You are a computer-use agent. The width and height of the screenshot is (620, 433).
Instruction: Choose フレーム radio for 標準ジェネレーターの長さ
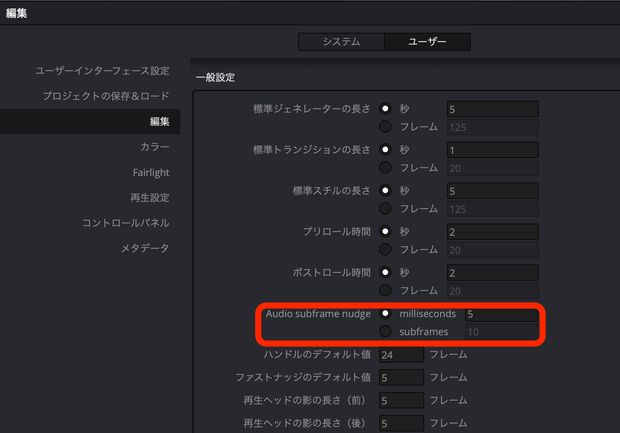point(385,126)
